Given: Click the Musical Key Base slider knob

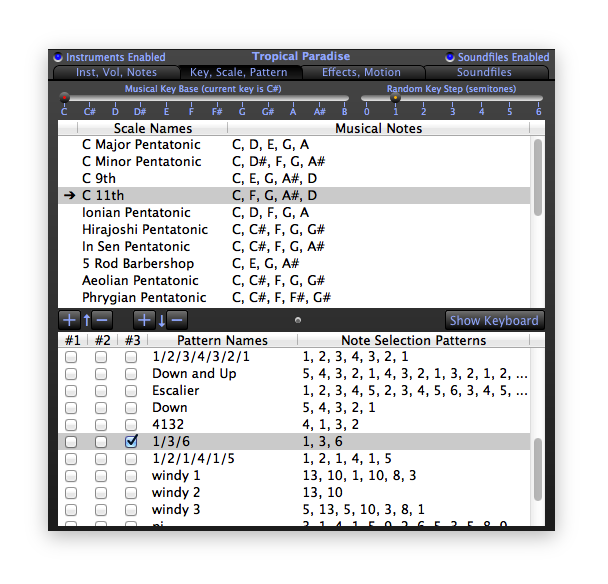Looking at the screenshot, I should (64, 97).
